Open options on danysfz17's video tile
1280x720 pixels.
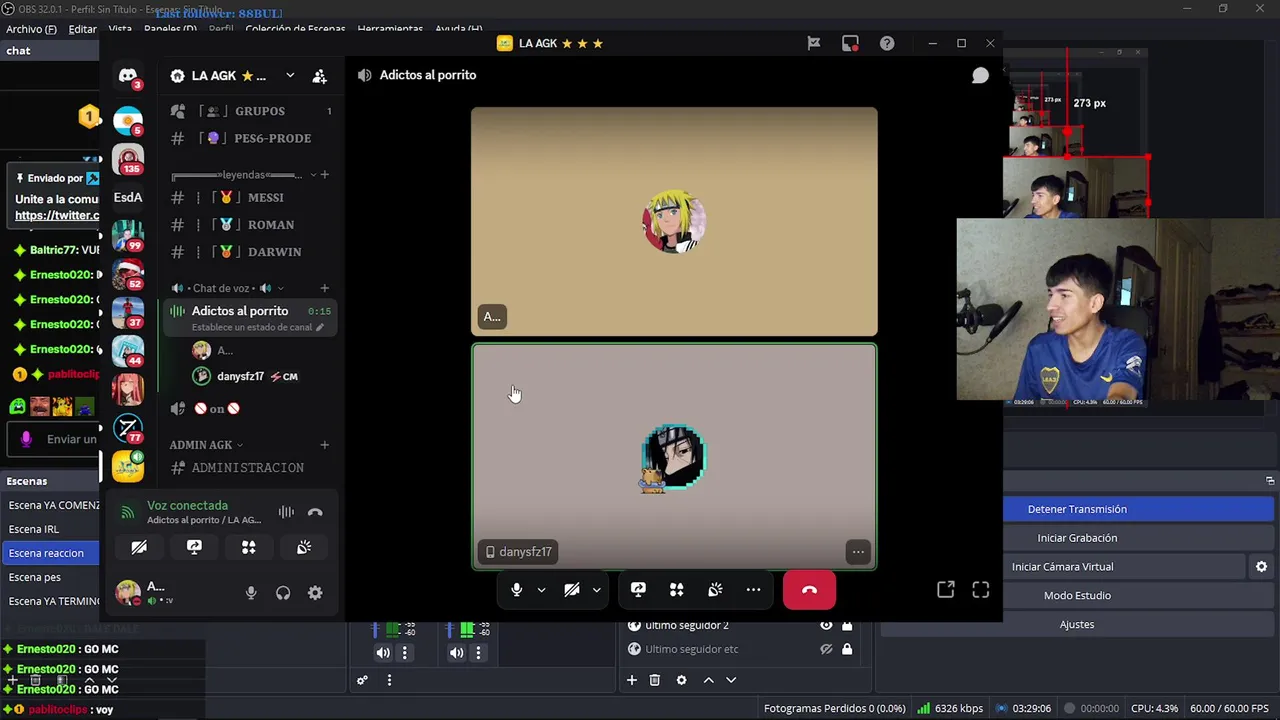(x=858, y=552)
